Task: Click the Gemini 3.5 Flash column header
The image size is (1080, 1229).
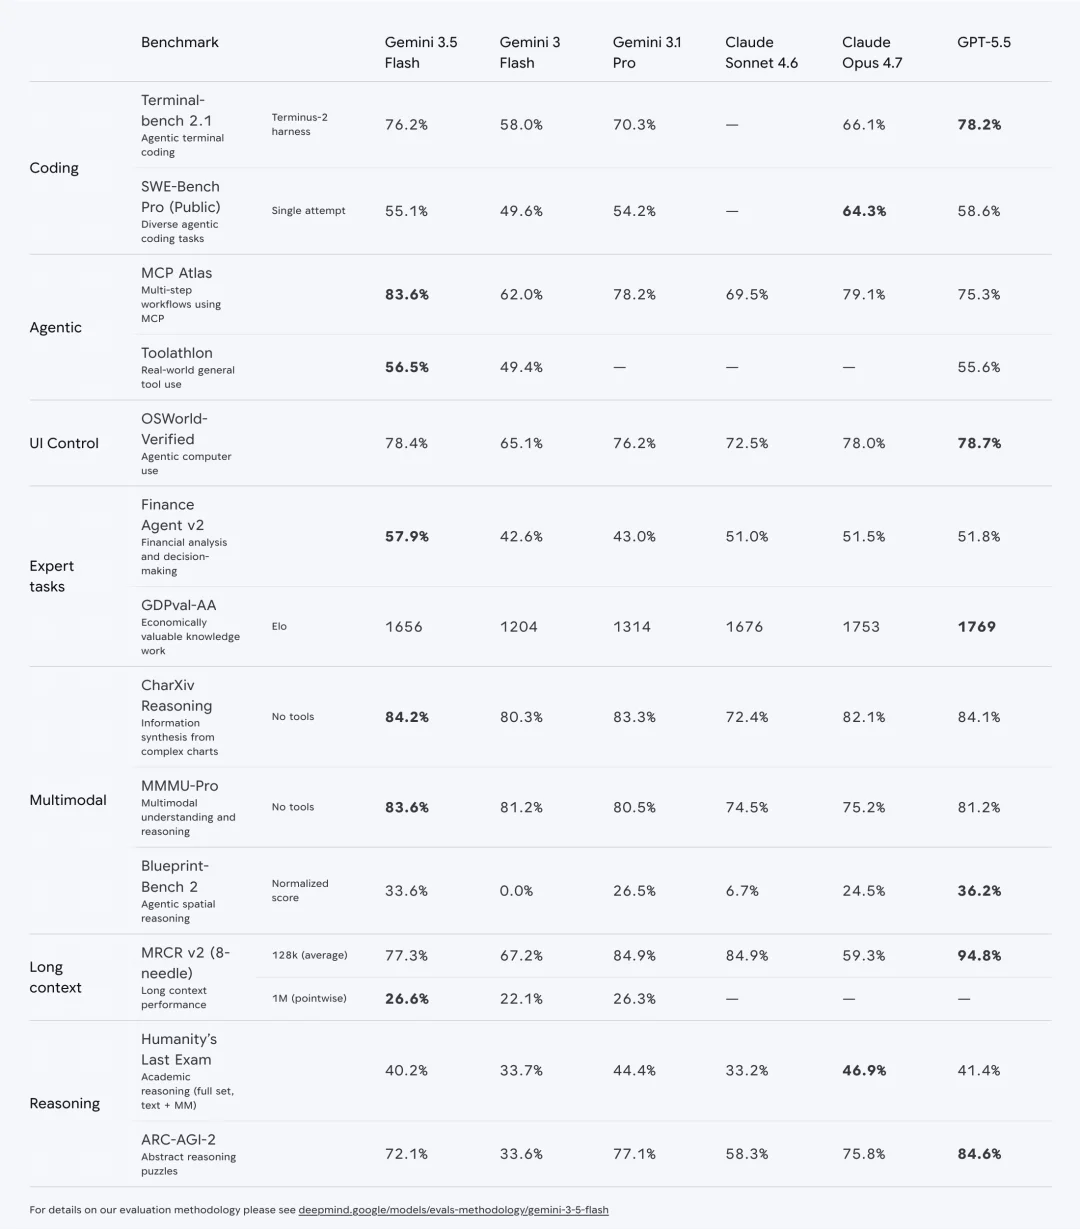Action: pyautogui.click(x=421, y=52)
